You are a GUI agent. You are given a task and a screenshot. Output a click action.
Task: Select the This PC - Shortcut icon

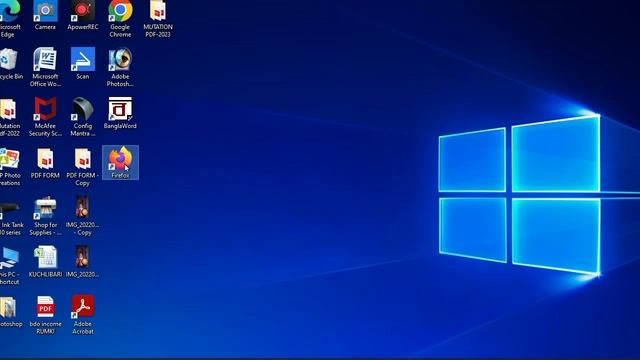(9, 266)
